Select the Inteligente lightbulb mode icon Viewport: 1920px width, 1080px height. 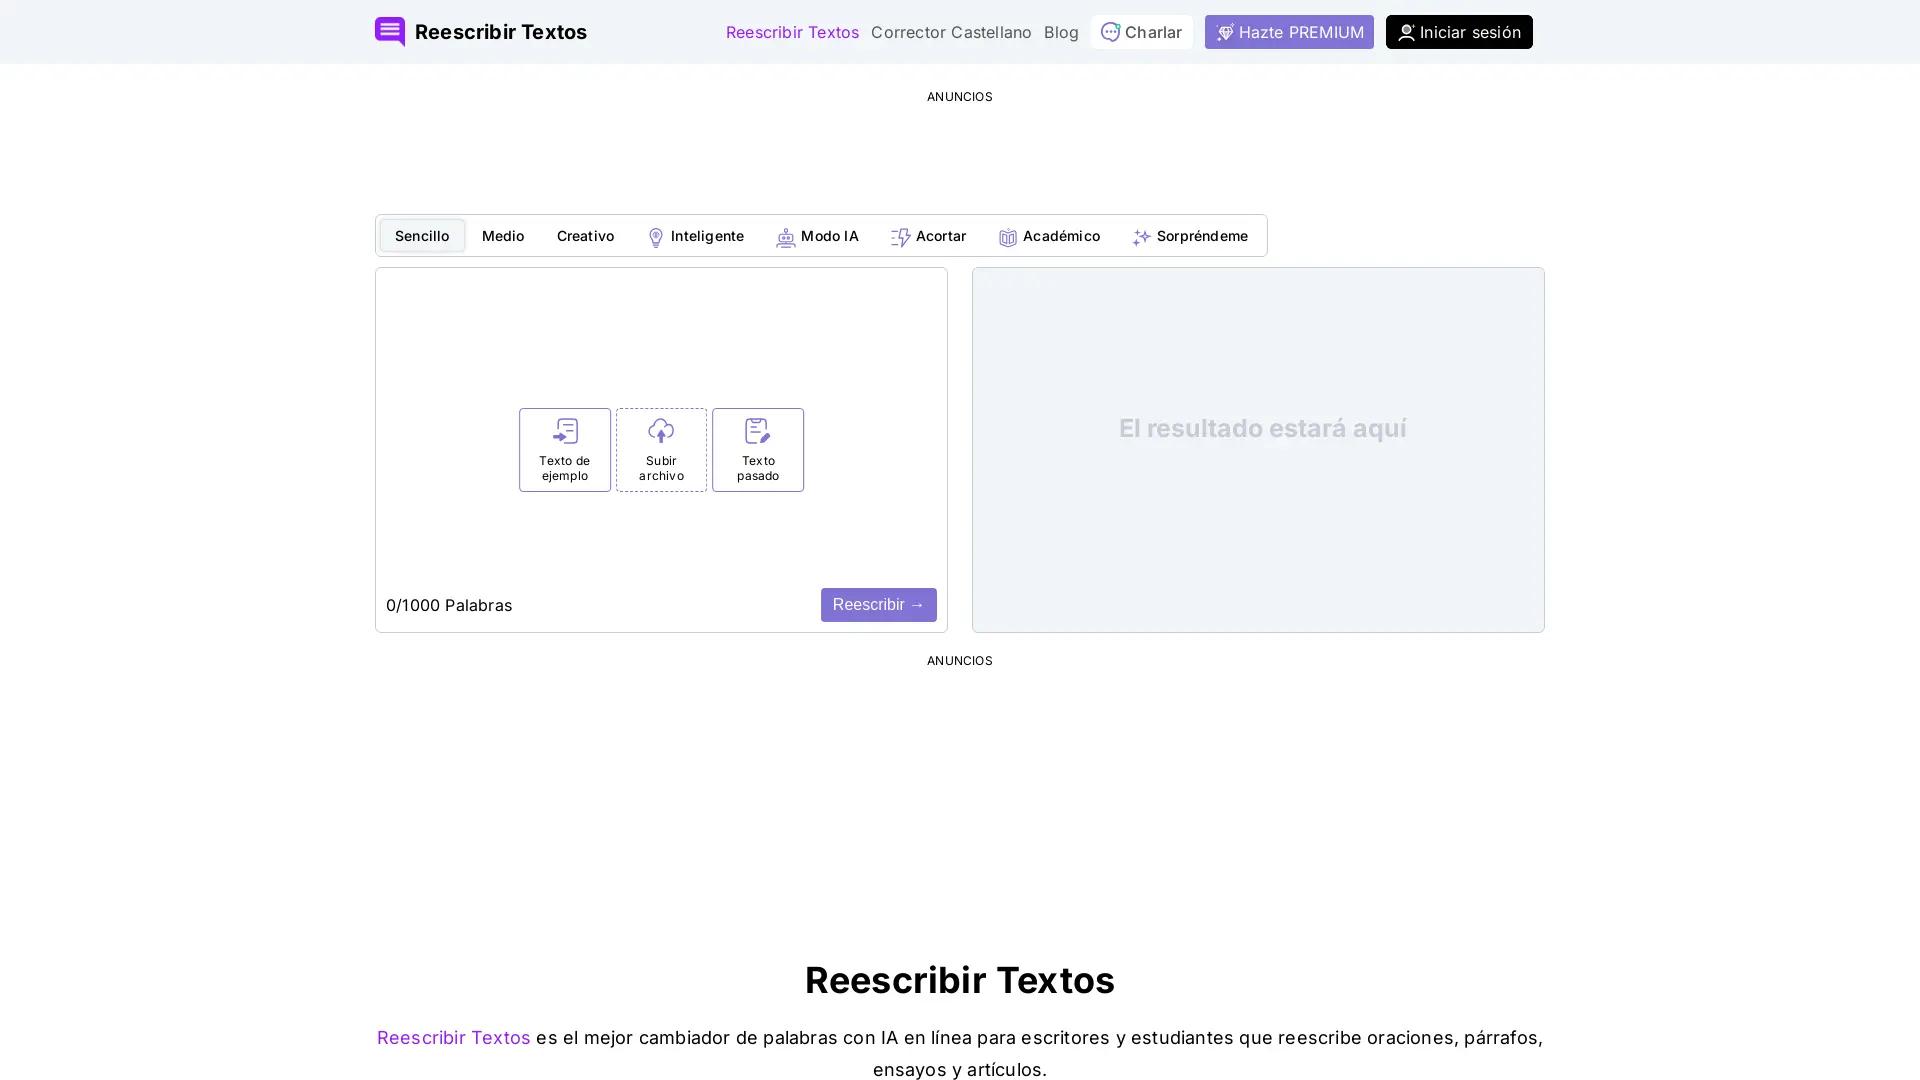click(656, 237)
